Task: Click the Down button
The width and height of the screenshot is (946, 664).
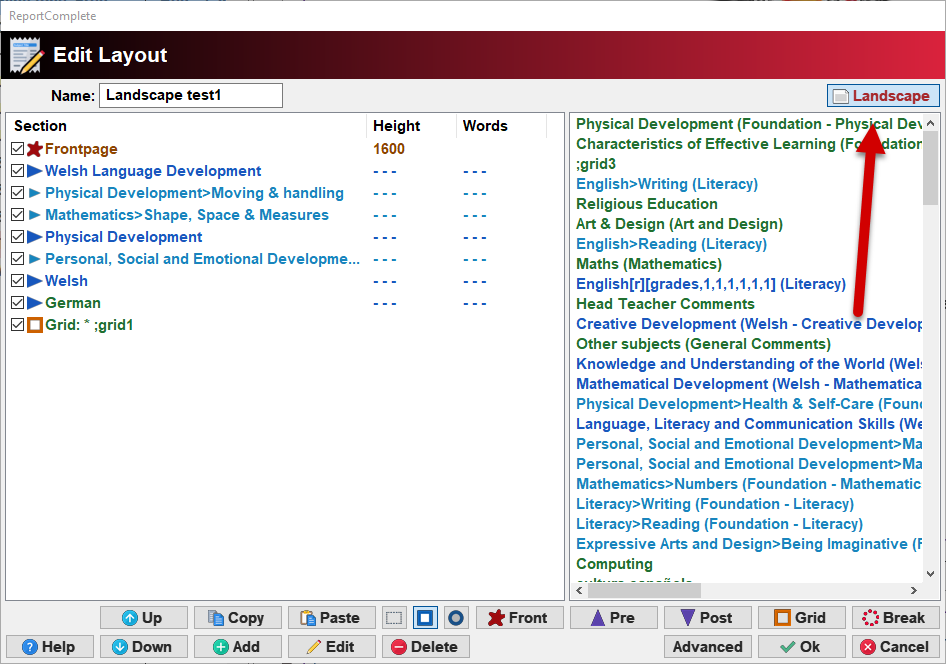Action: pyautogui.click(x=144, y=647)
